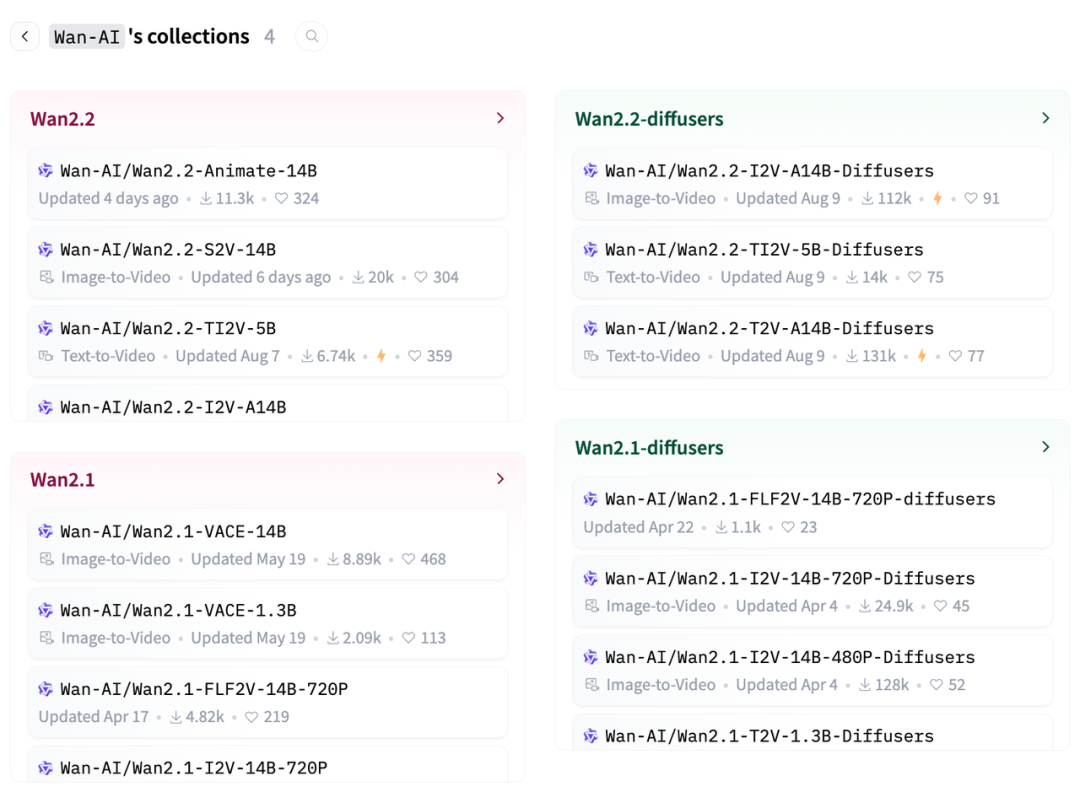This screenshot has width=1080, height=803.
Task: Click the heart icon with 23 likes
Action: [x=788, y=527]
